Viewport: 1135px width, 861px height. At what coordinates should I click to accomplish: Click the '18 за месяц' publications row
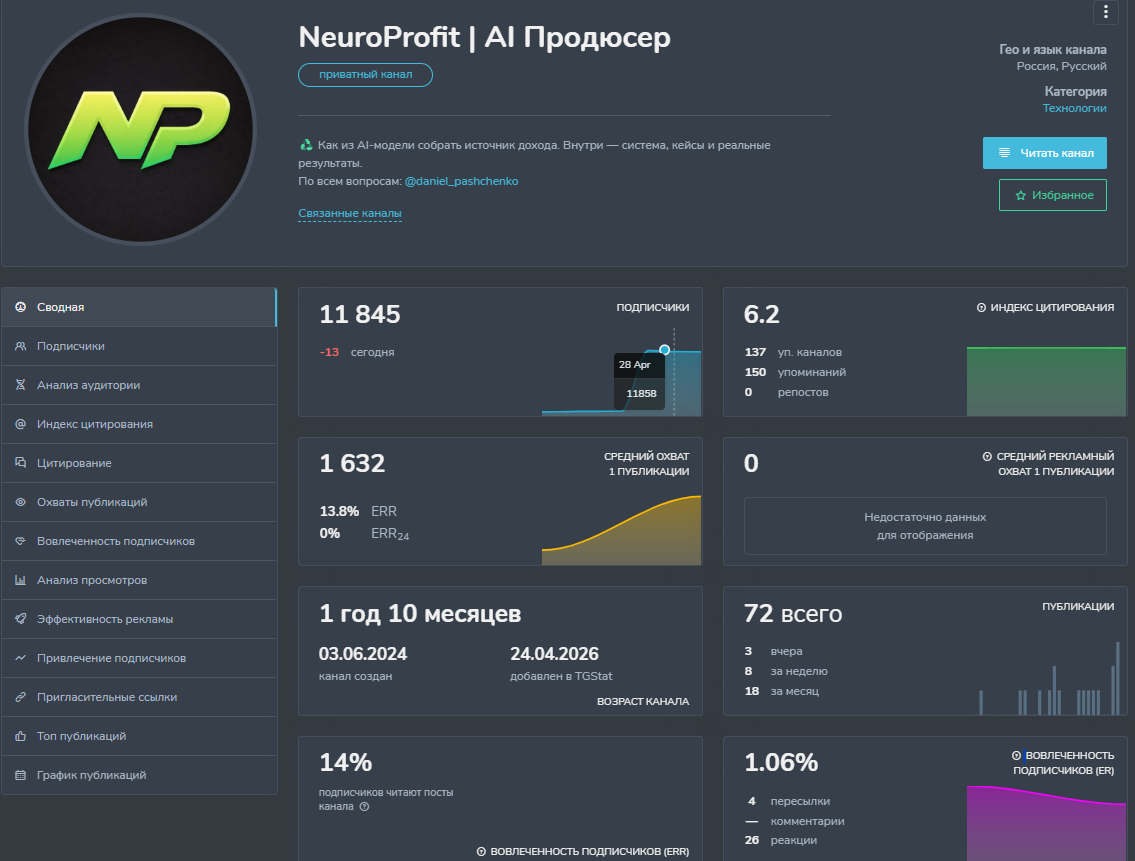click(782, 692)
